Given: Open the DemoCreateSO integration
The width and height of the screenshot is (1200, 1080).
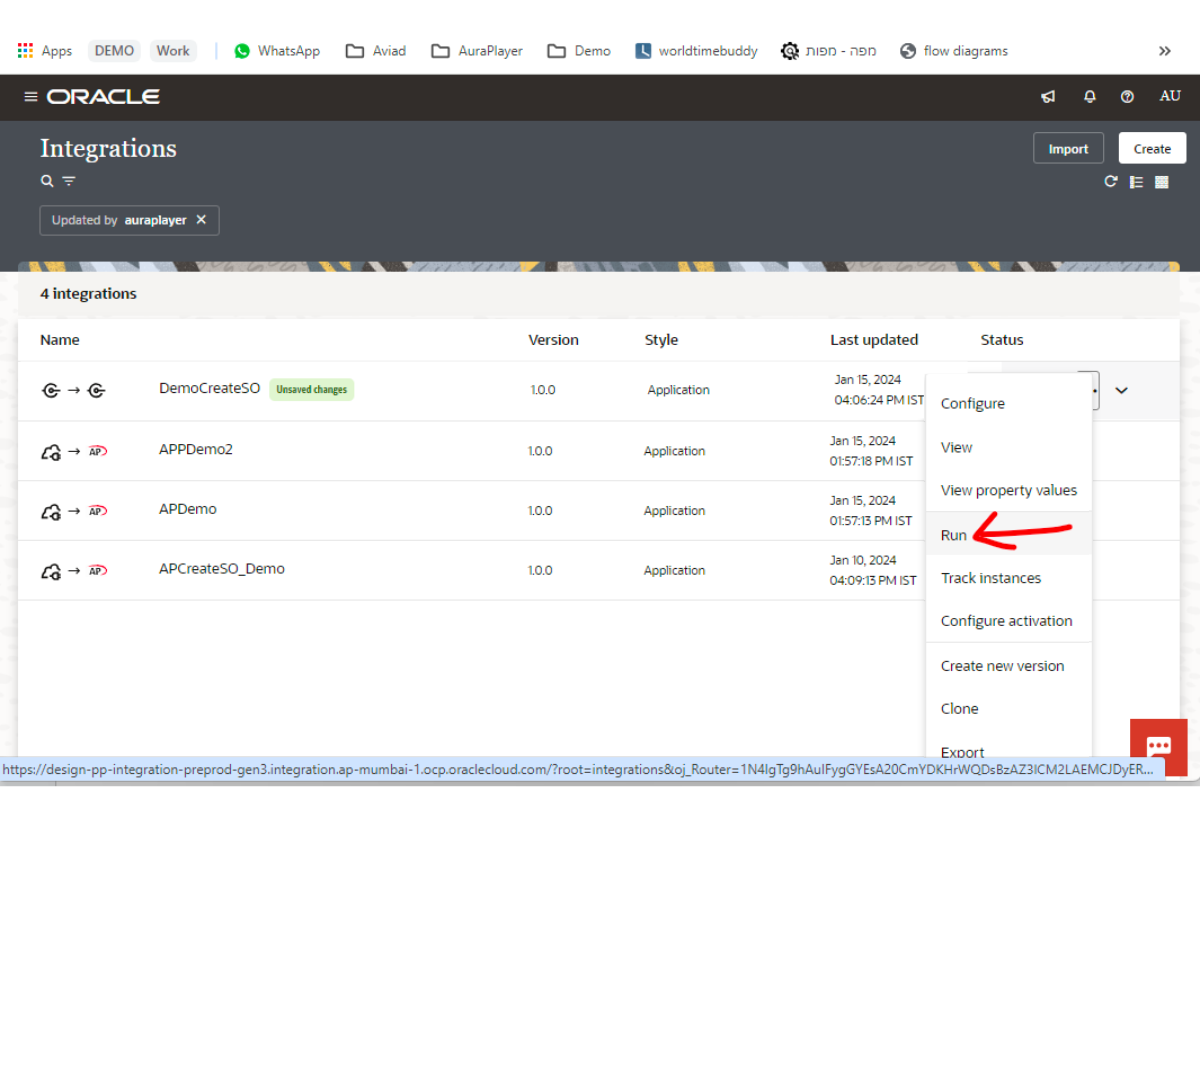Looking at the screenshot, I should click(x=209, y=388).
